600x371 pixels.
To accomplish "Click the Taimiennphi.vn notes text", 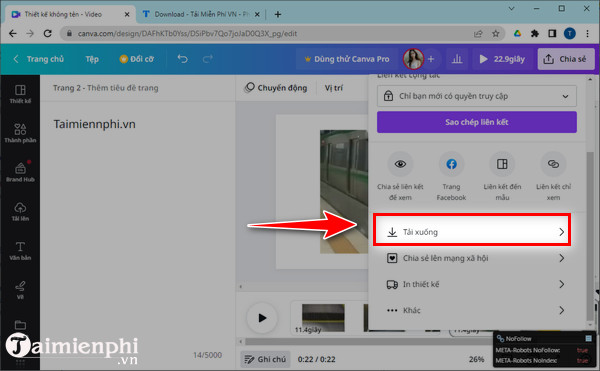I will (95, 124).
